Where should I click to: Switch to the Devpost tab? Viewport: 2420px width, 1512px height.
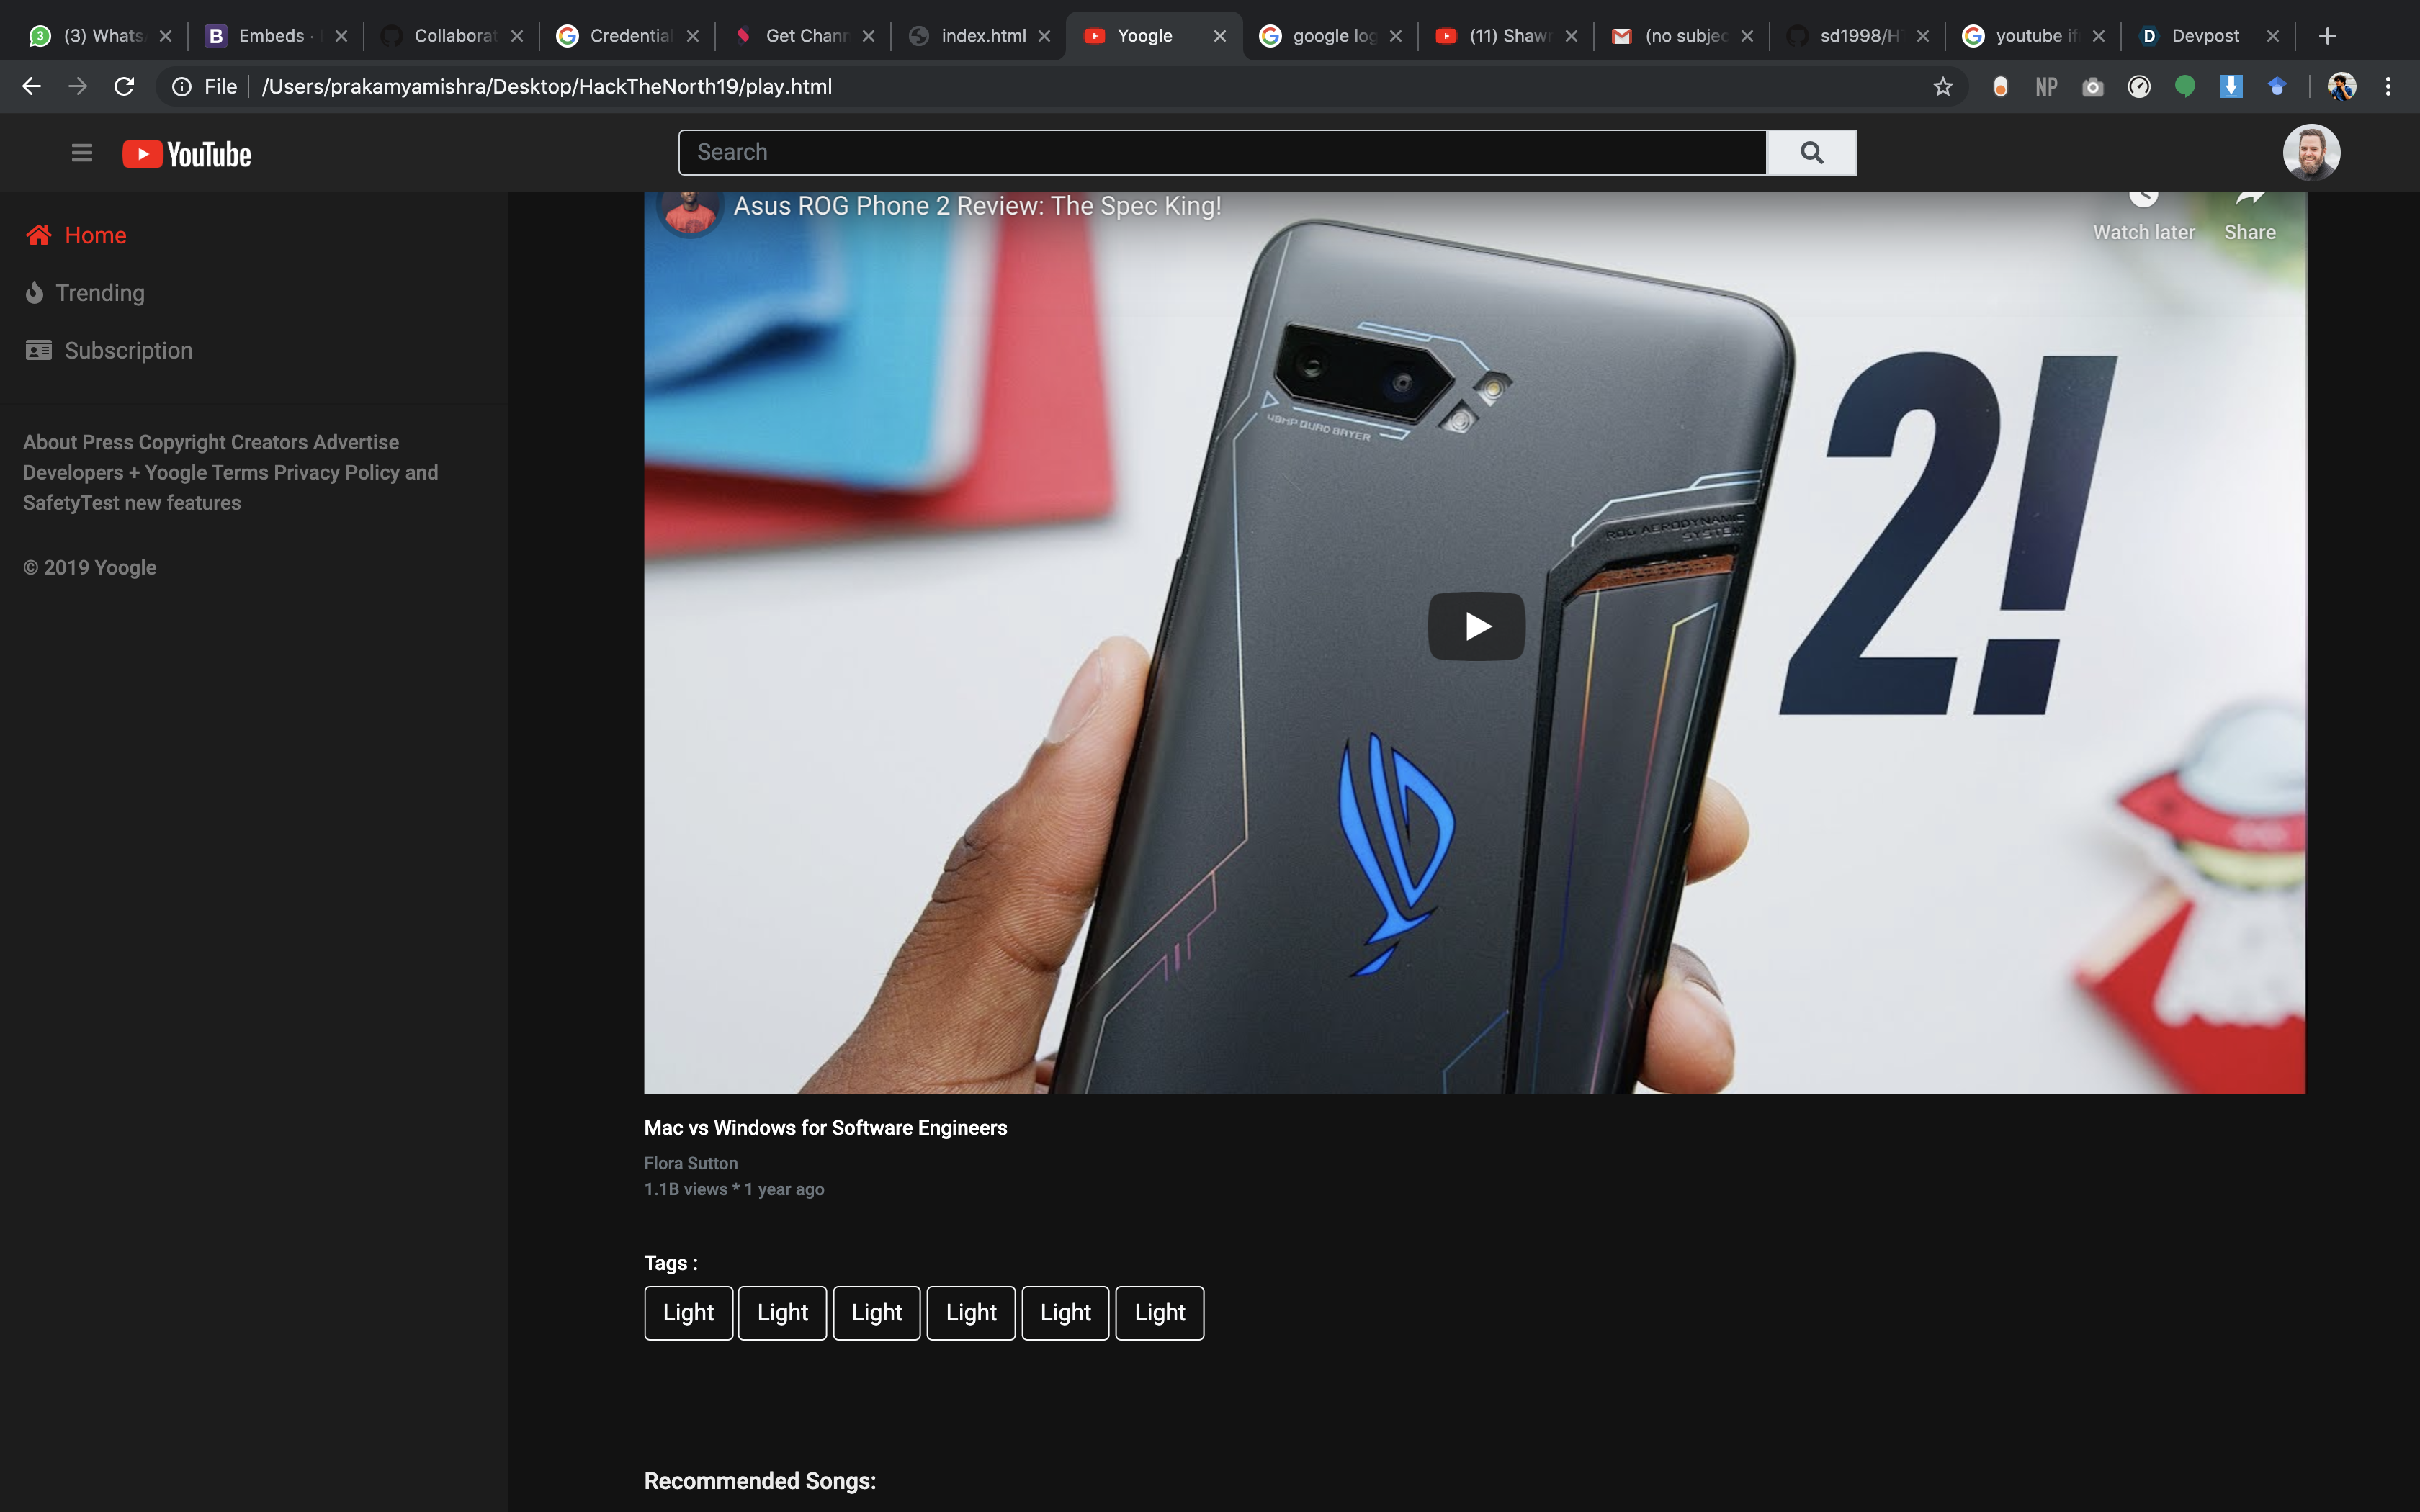coord(2204,36)
